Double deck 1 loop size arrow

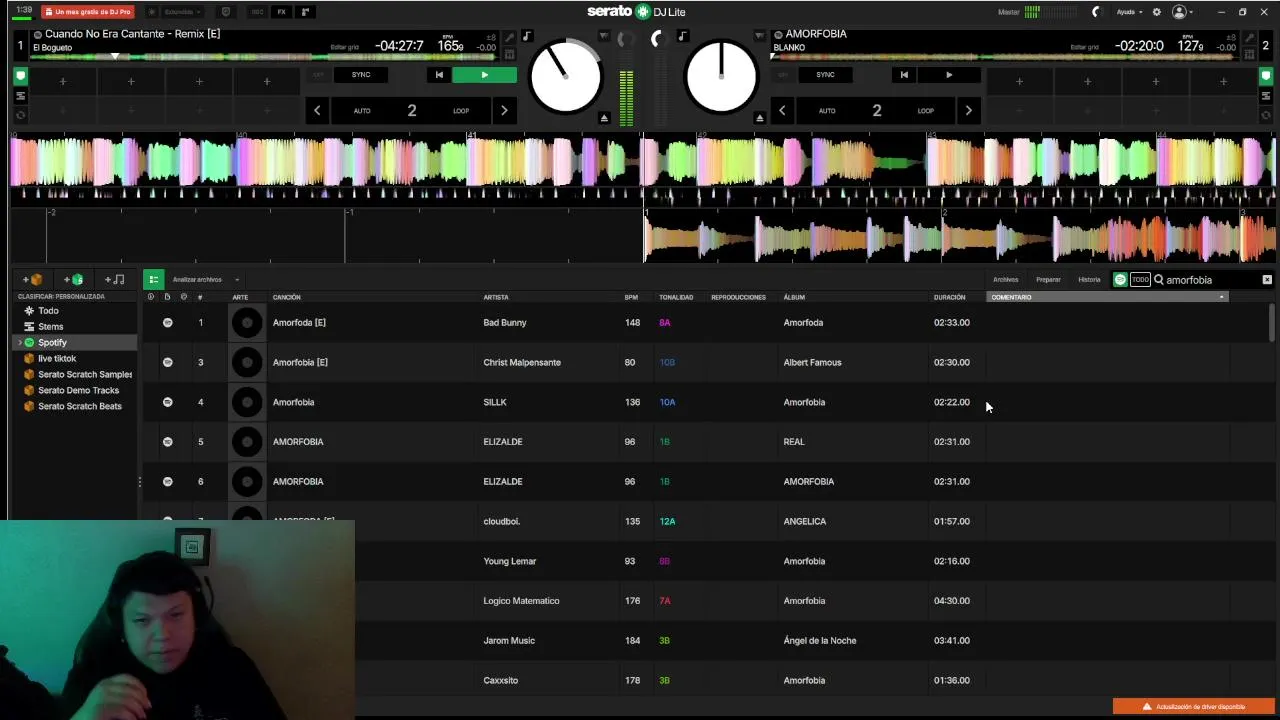tap(504, 111)
